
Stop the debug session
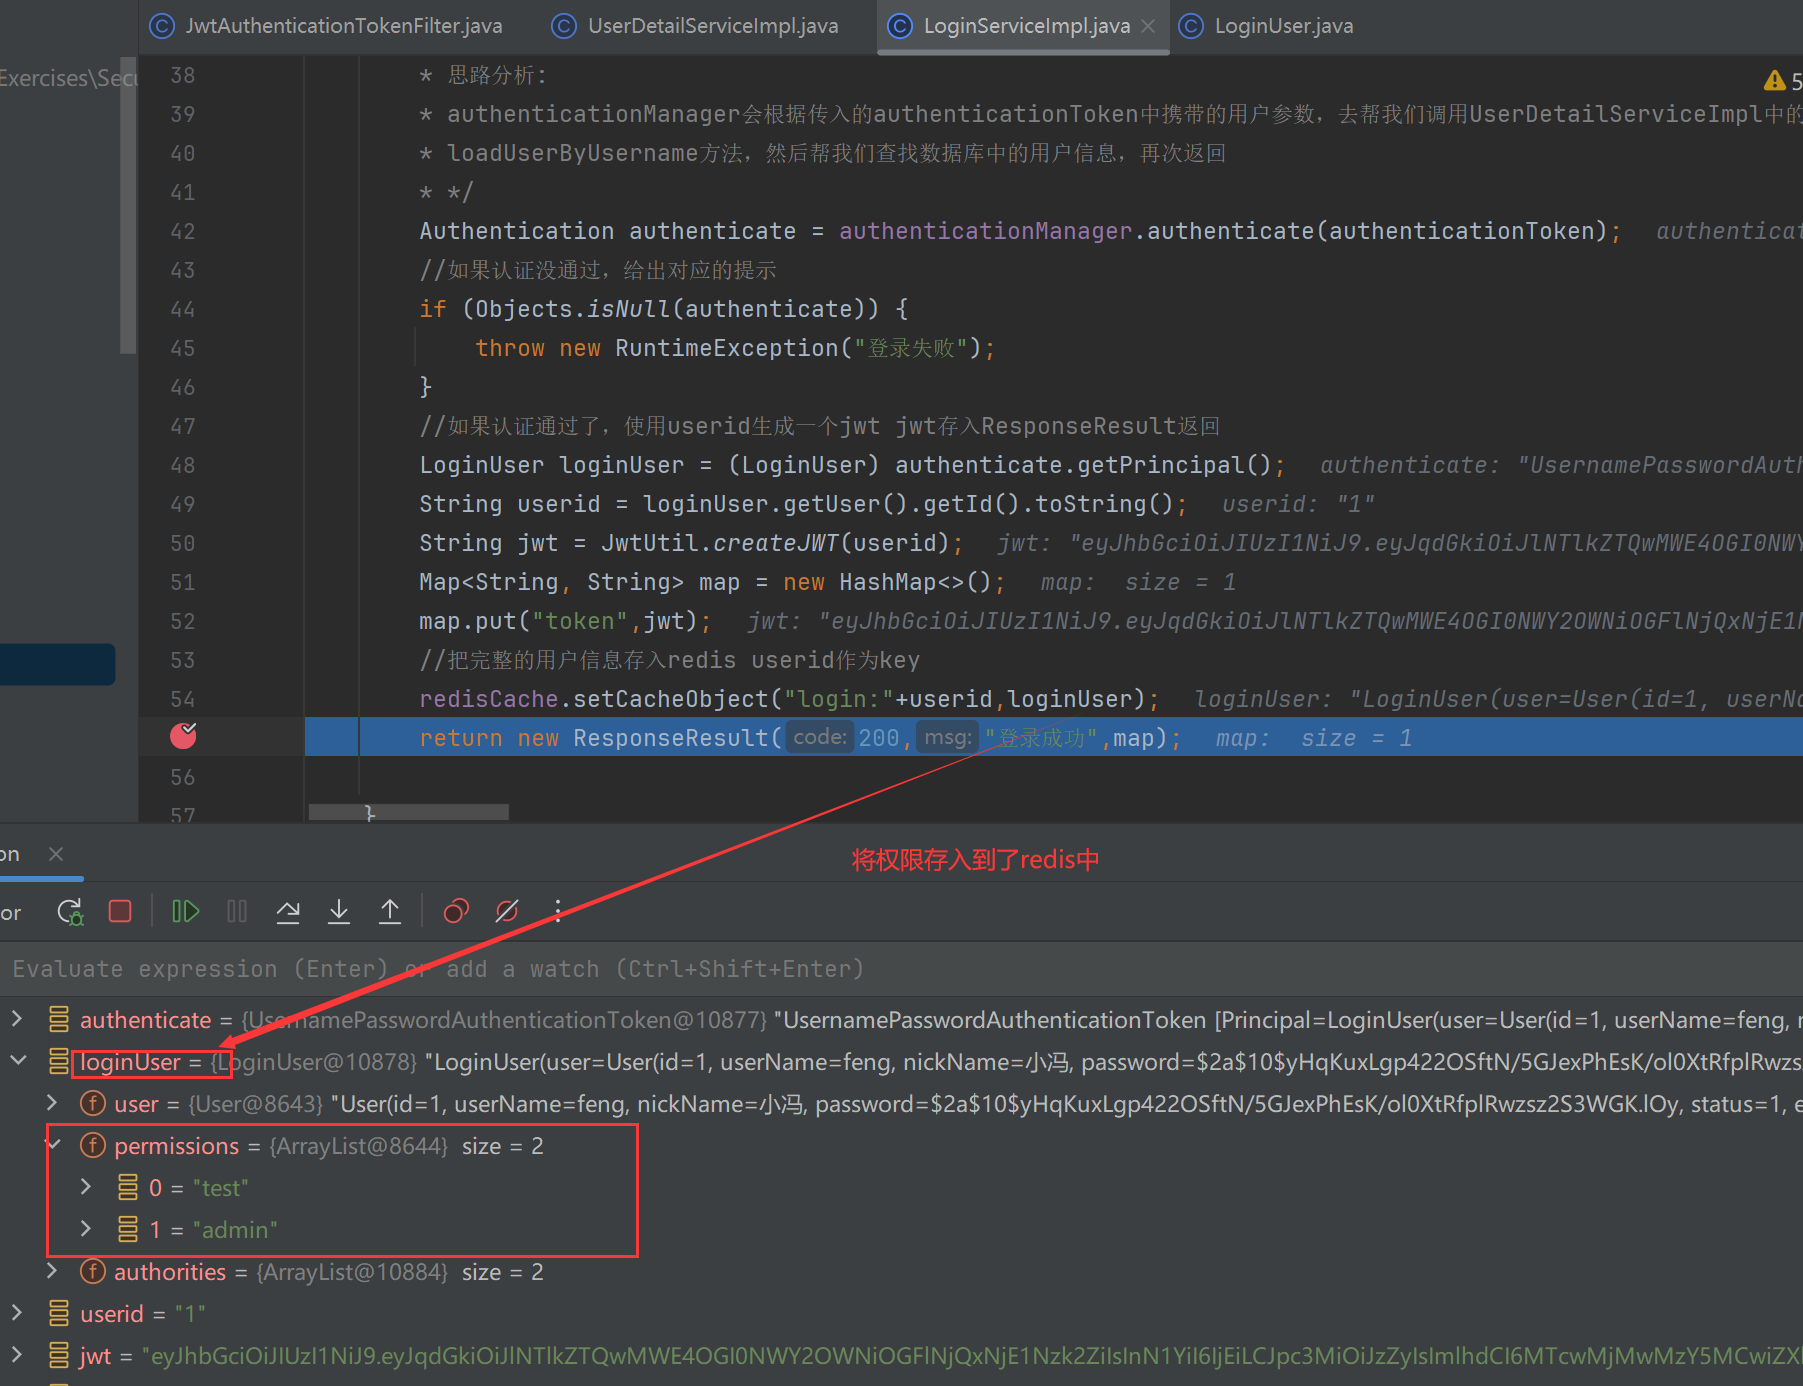coord(120,911)
